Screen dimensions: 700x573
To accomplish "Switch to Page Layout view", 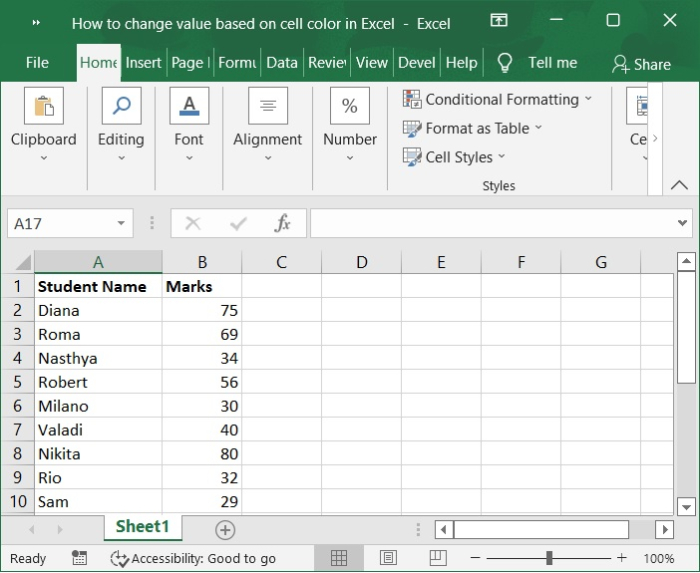I will (x=388, y=558).
